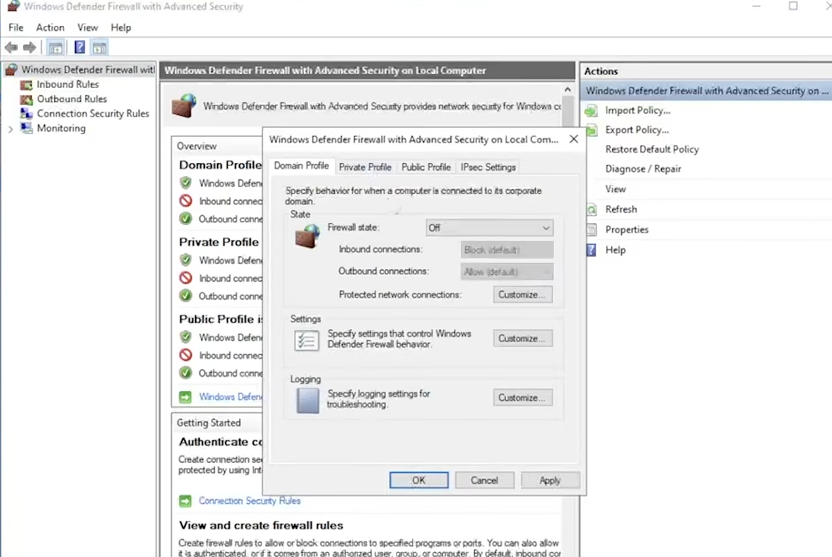Screen dimensions: 832x557
Task: Open the Inbound connections dropdown
Action: coord(507,250)
